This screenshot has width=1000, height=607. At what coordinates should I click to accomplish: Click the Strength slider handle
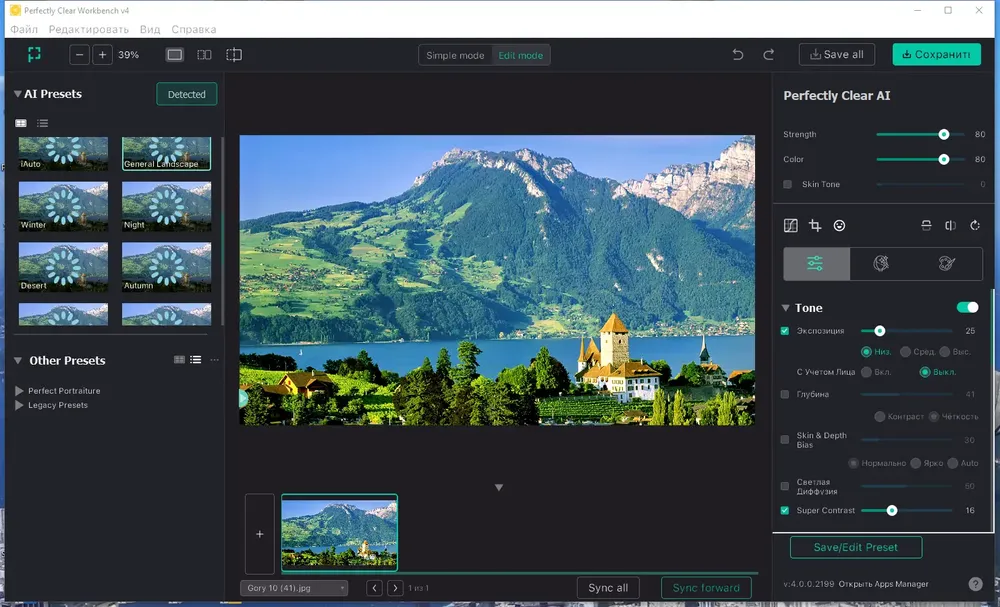pos(944,135)
